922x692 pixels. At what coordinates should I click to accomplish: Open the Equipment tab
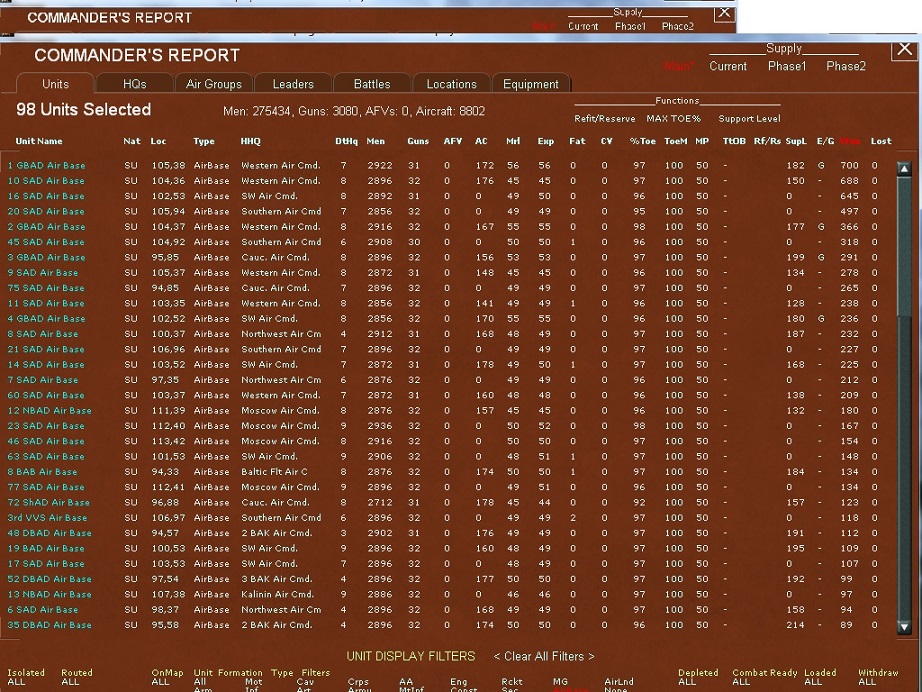(x=530, y=84)
